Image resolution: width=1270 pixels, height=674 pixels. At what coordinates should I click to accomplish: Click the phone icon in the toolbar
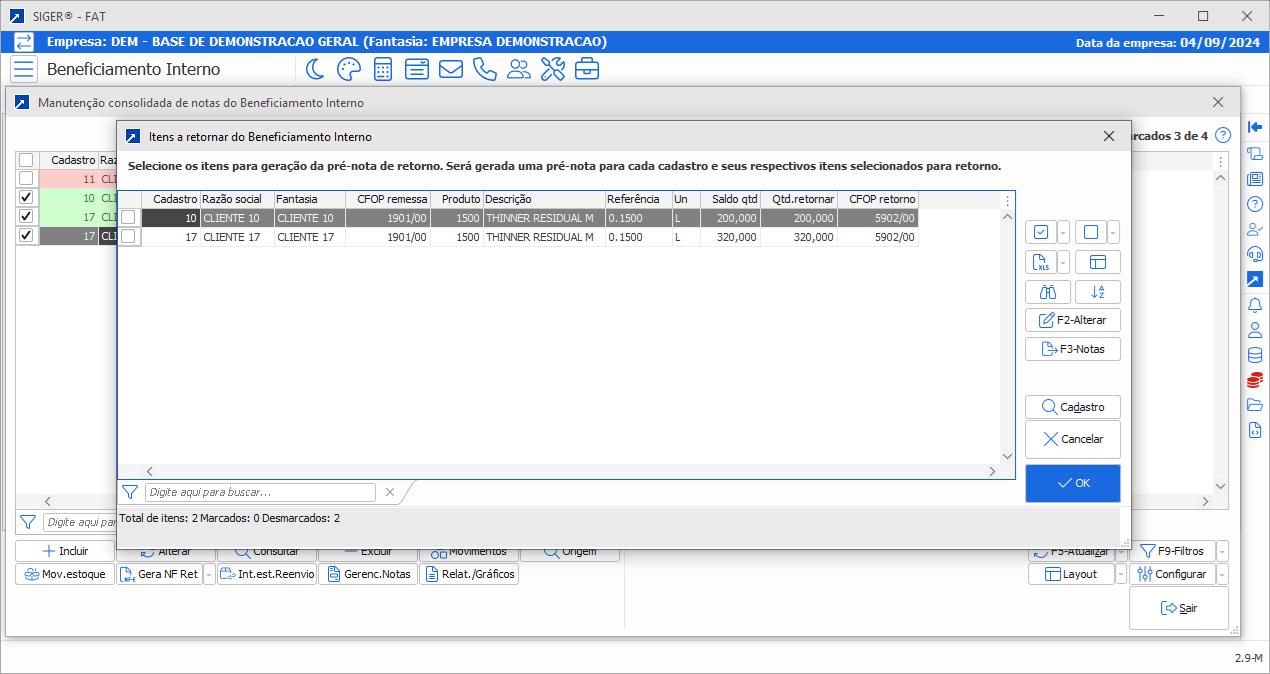(x=484, y=69)
